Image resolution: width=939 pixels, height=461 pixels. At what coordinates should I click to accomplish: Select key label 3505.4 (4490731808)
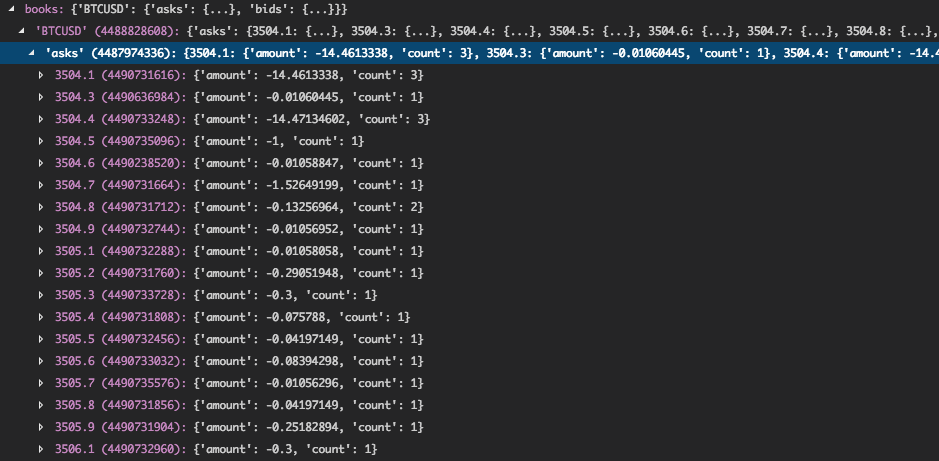click(x=120, y=317)
